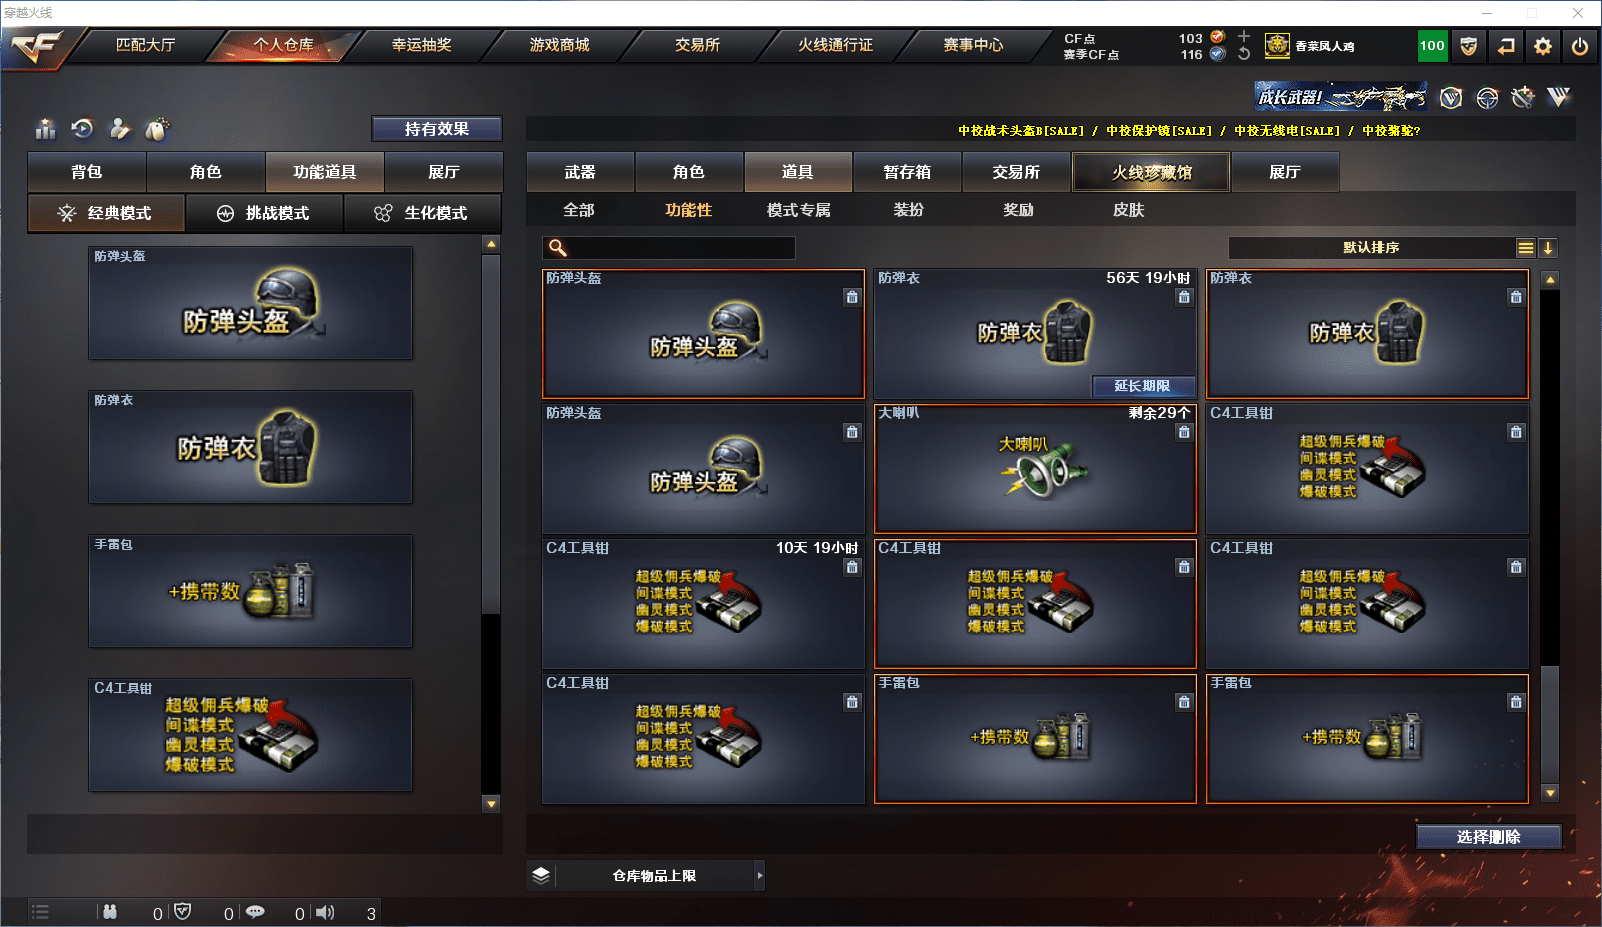Toggle sort direction arrow next to 默认排序
The width and height of the screenshot is (1602, 927).
pyautogui.click(x=1548, y=248)
